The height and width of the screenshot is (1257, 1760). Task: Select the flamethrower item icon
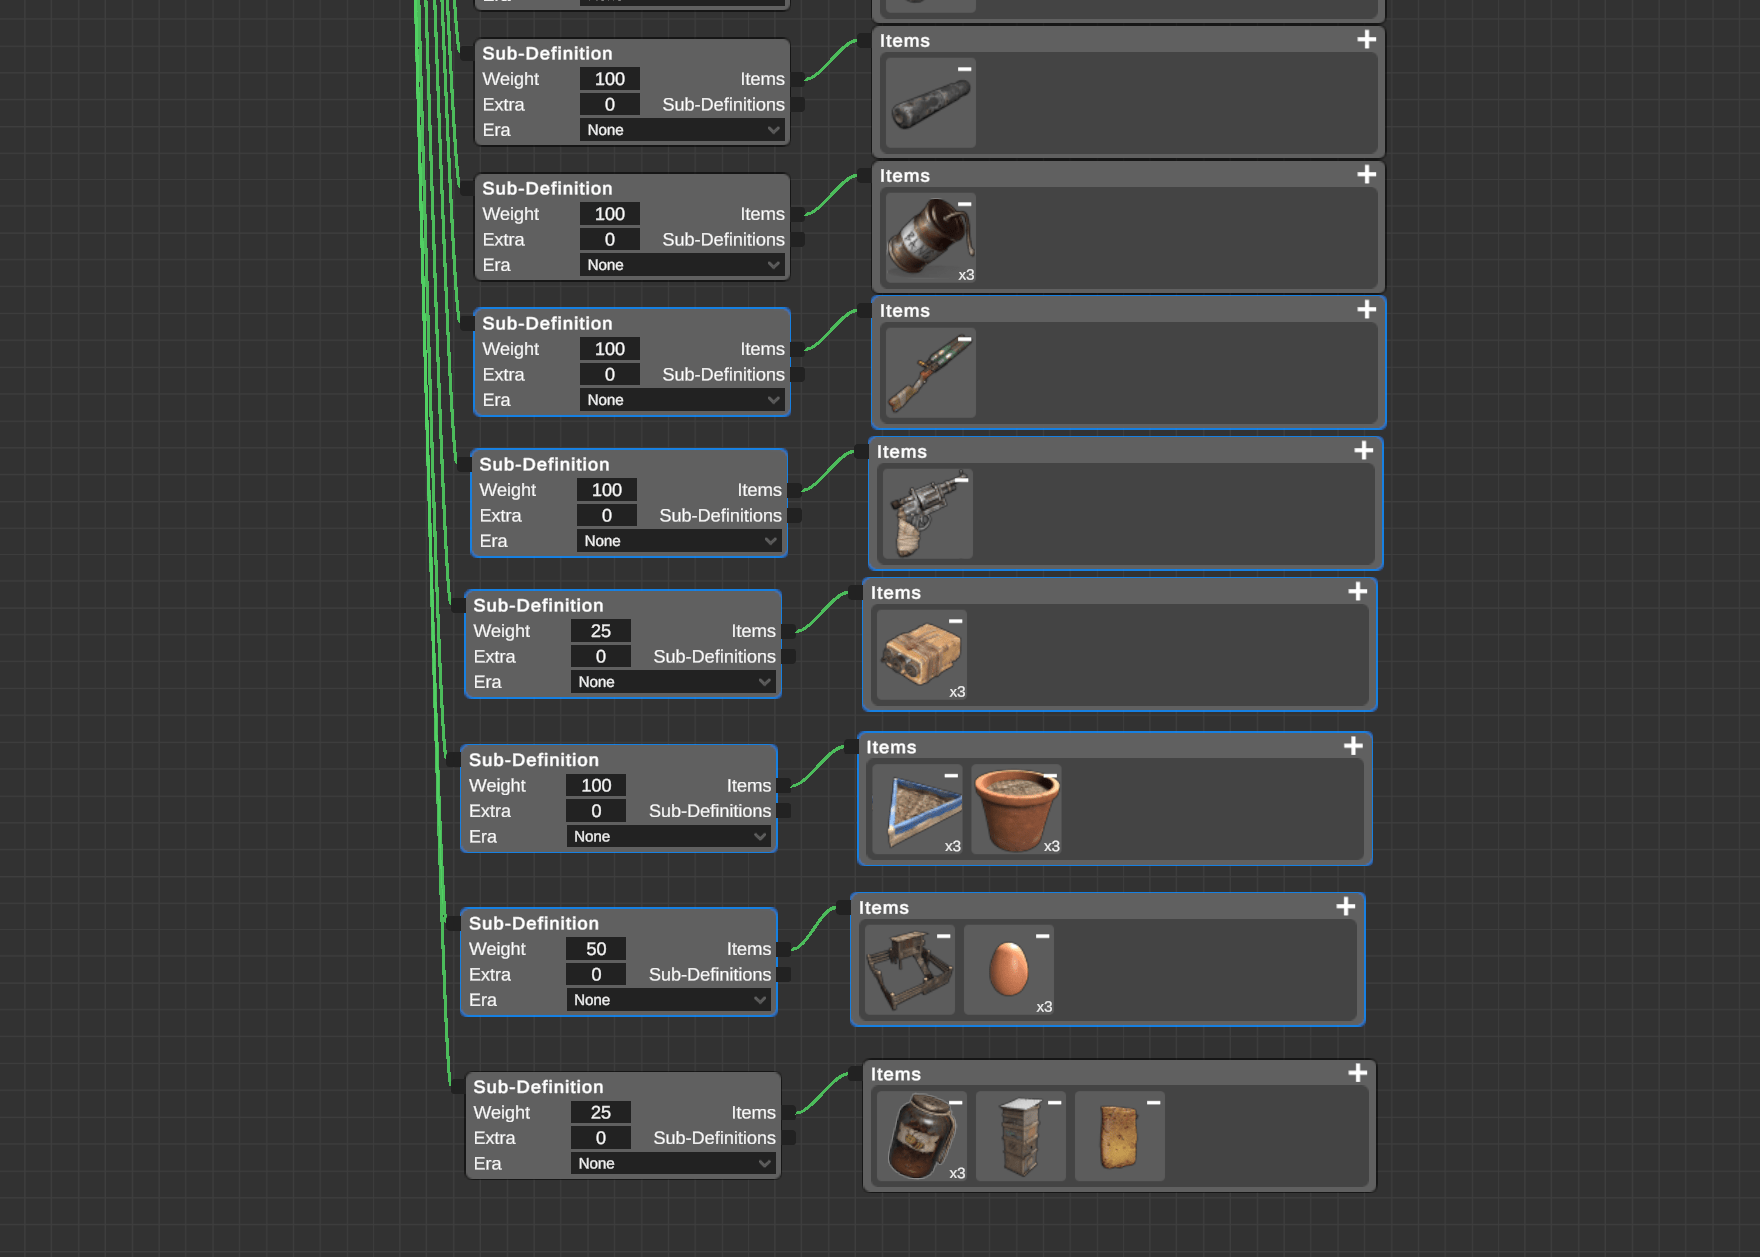(926, 373)
